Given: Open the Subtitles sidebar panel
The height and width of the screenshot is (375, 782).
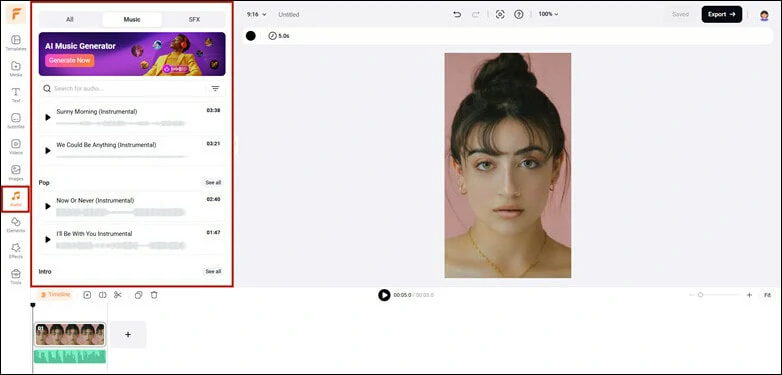Looking at the screenshot, I should (16, 121).
